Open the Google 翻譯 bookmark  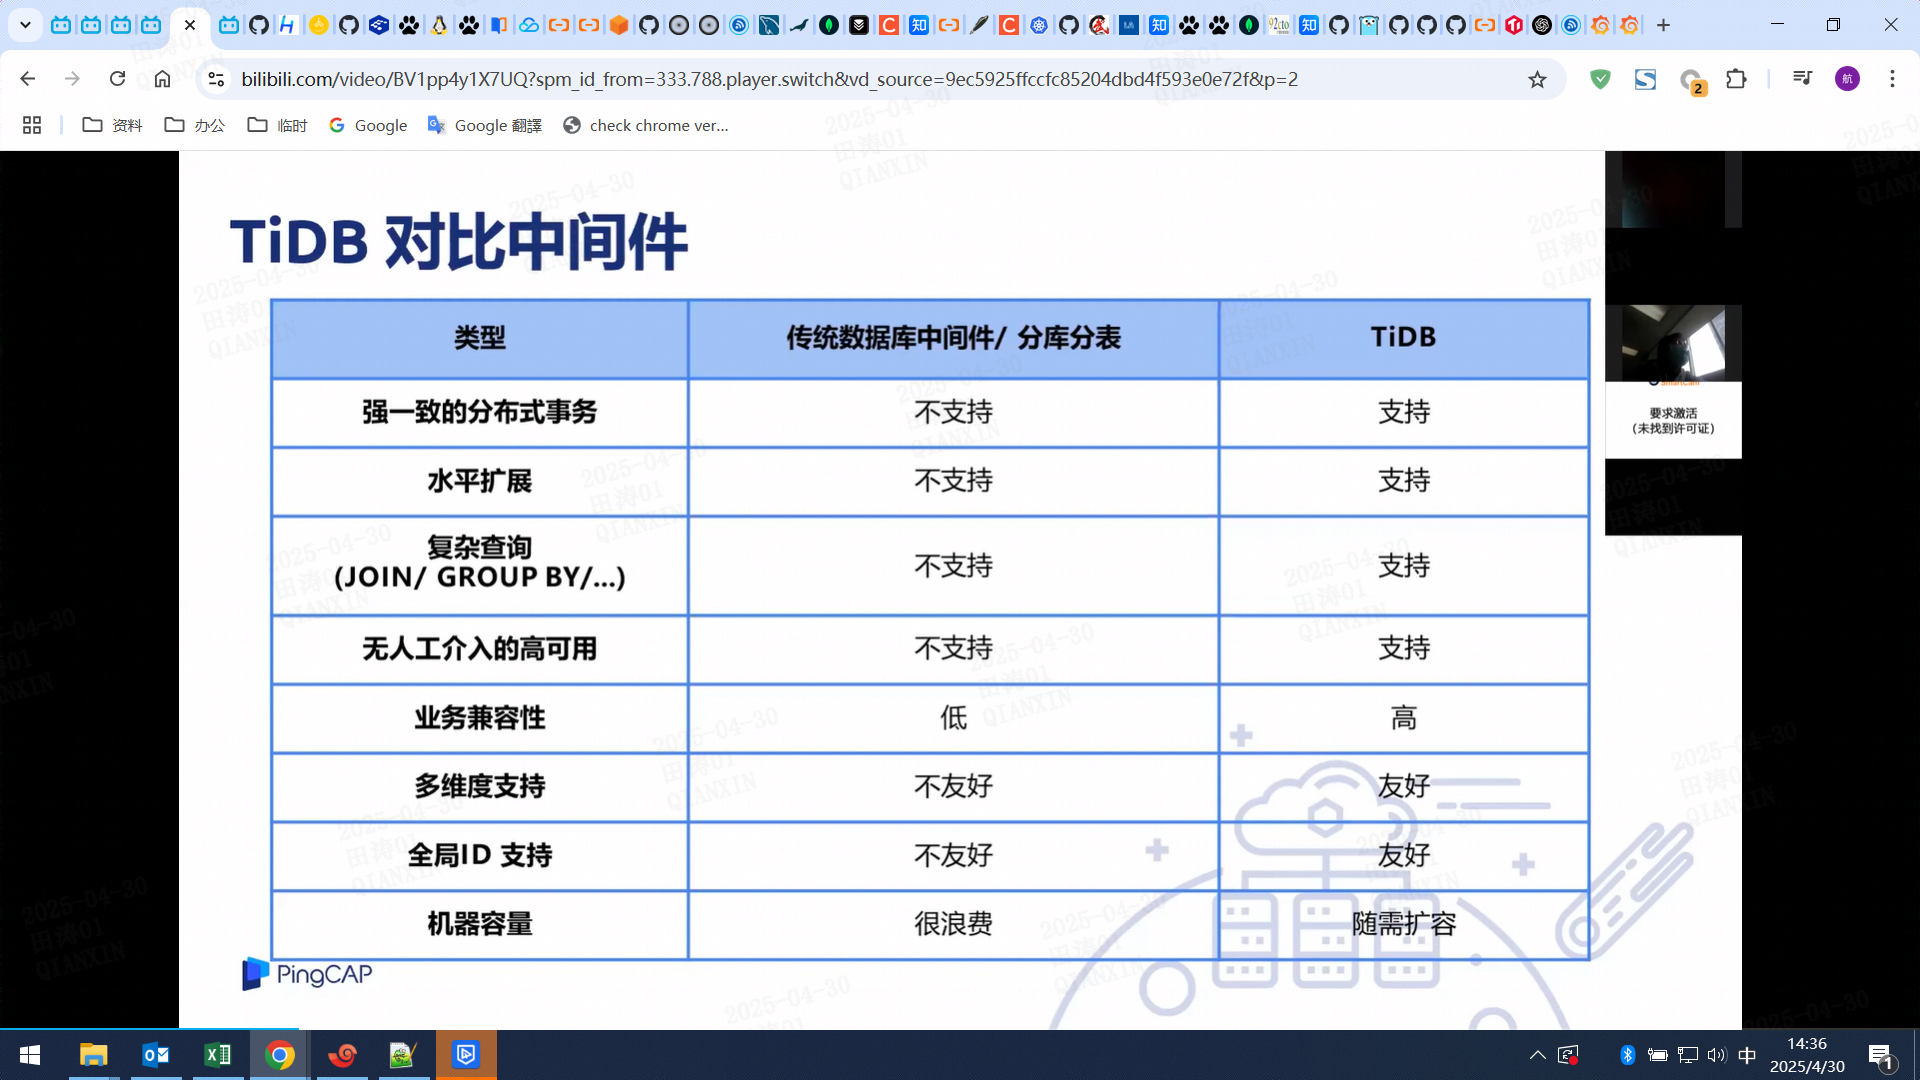pyautogui.click(x=485, y=125)
